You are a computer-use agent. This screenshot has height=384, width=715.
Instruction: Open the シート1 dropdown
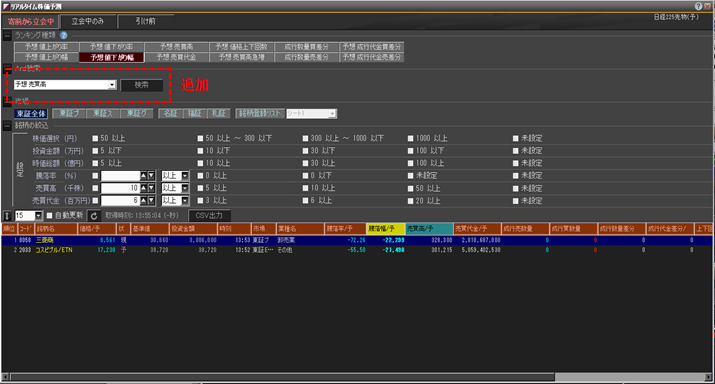pos(332,114)
